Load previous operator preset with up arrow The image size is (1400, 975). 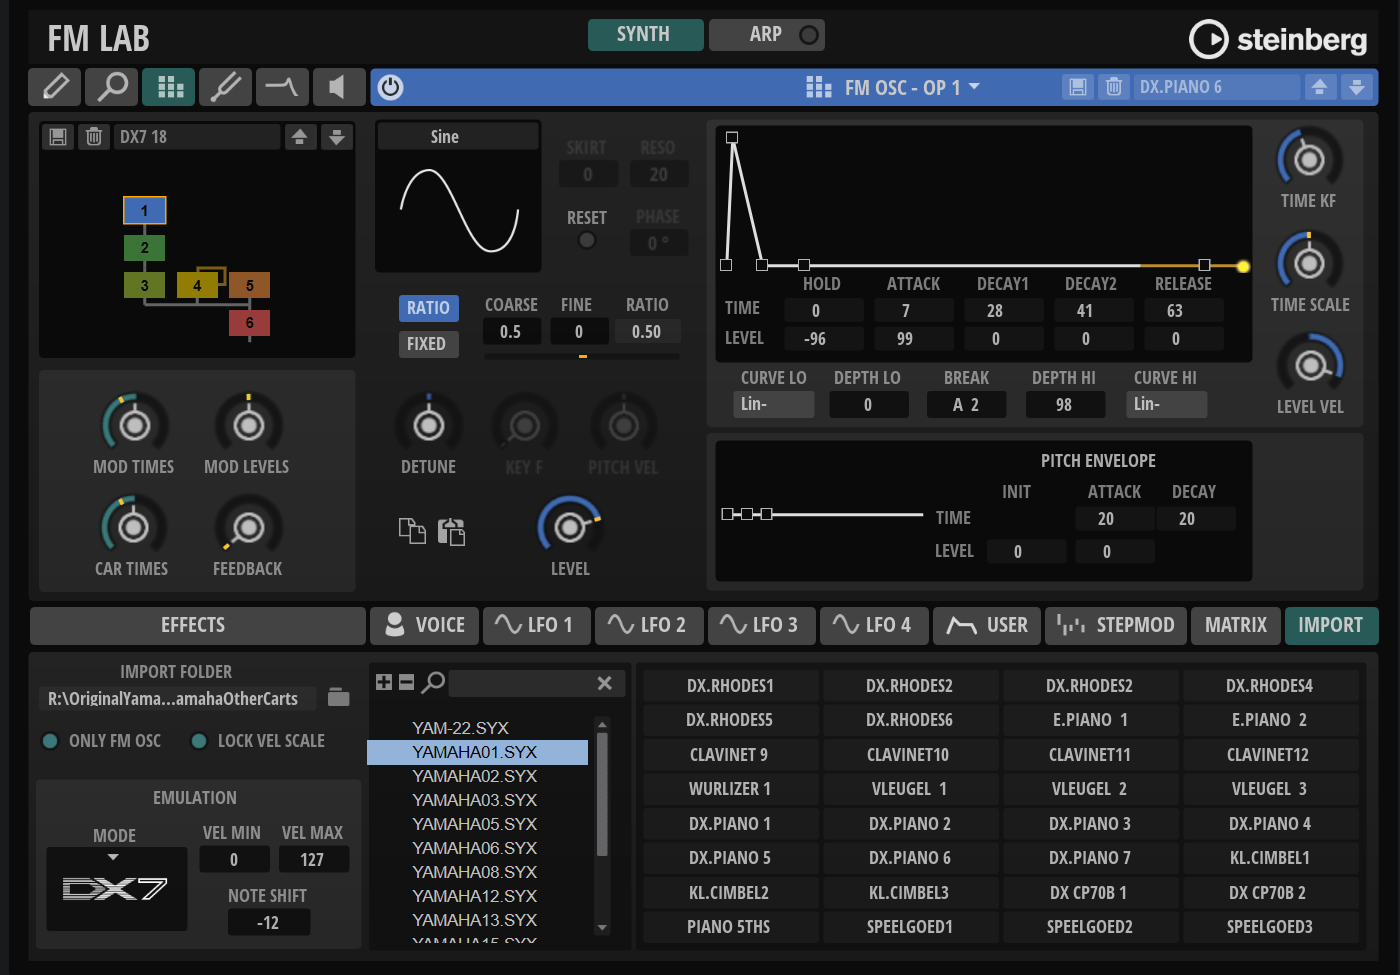pyautogui.click(x=1320, y=87)
